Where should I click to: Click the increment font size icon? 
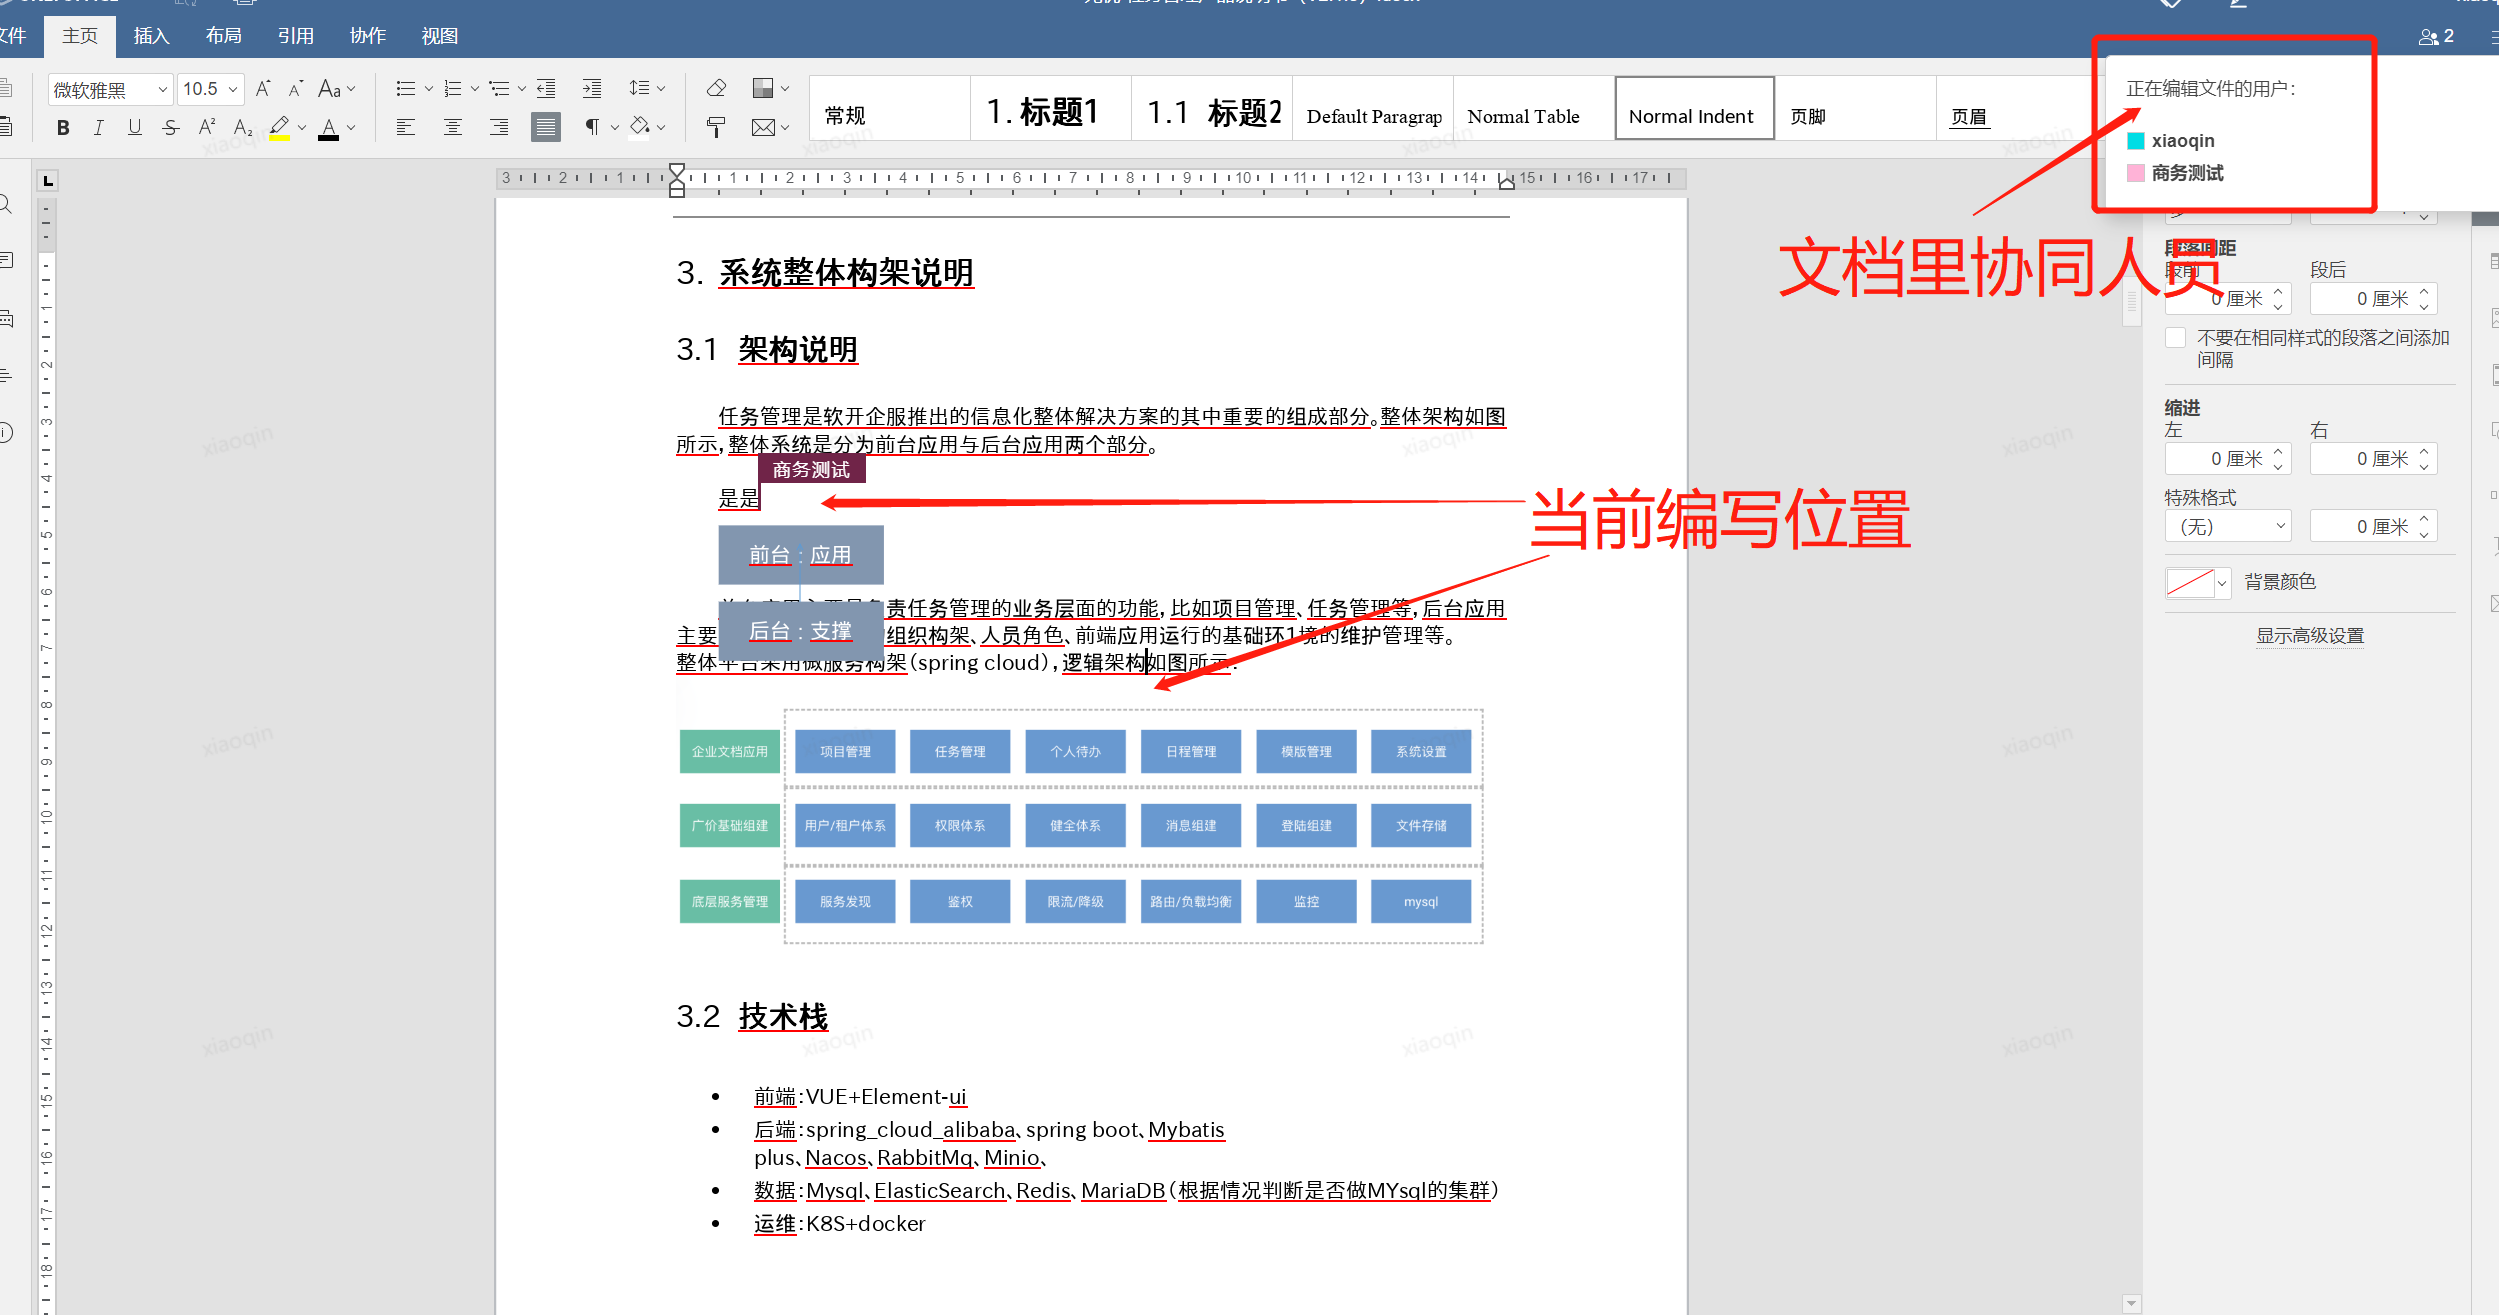point(263,89)
